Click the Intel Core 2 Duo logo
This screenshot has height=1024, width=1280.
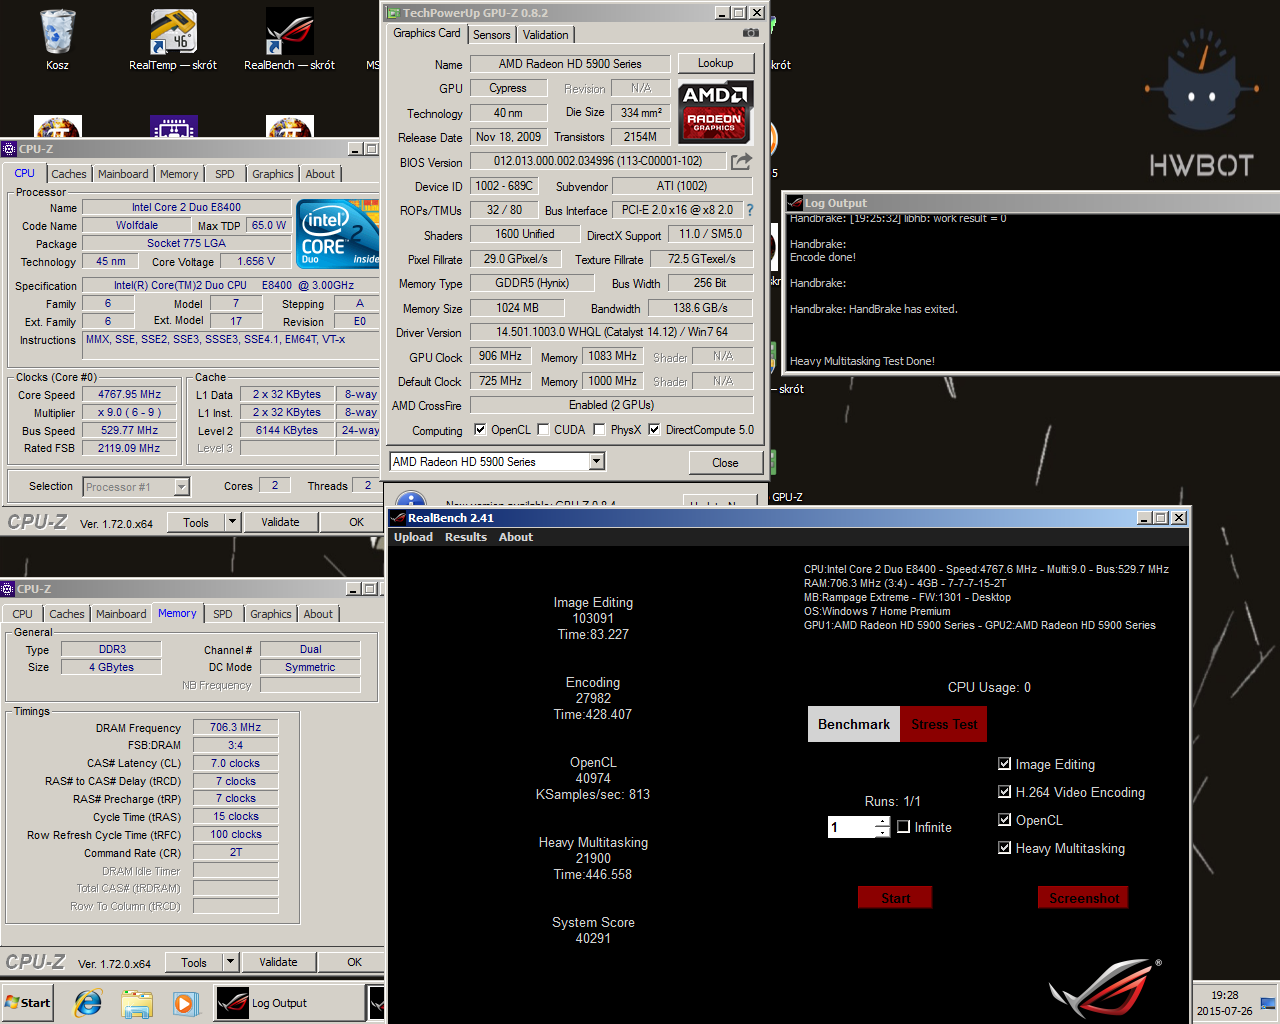point(338,233)
